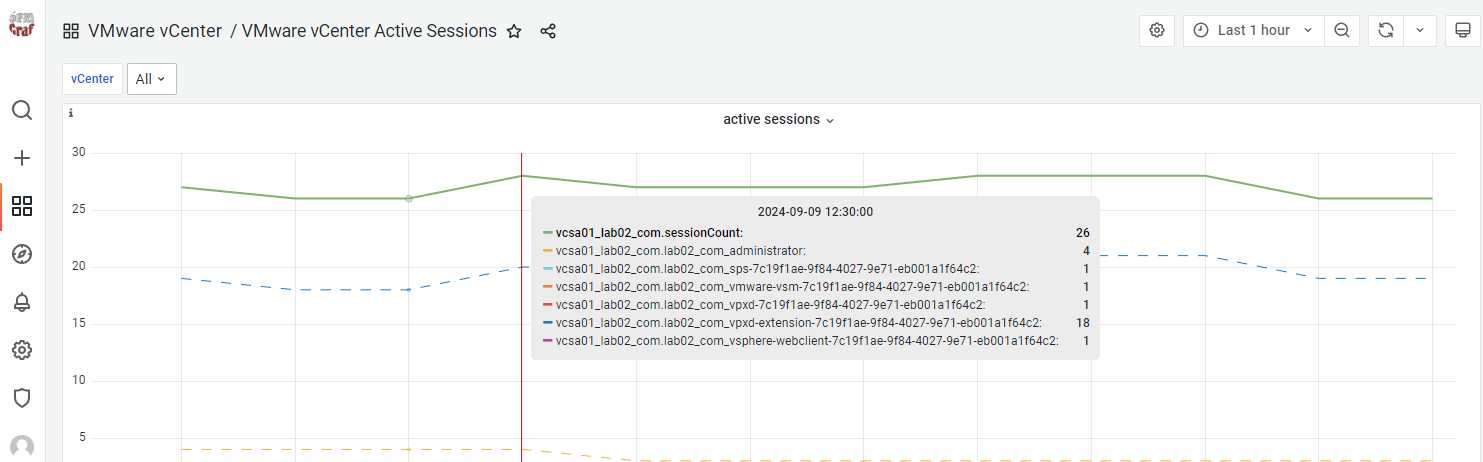Click the vsphere-webclient series in tooltip
This screenshot has width=1483, height=462.
(x=807, y=341)
